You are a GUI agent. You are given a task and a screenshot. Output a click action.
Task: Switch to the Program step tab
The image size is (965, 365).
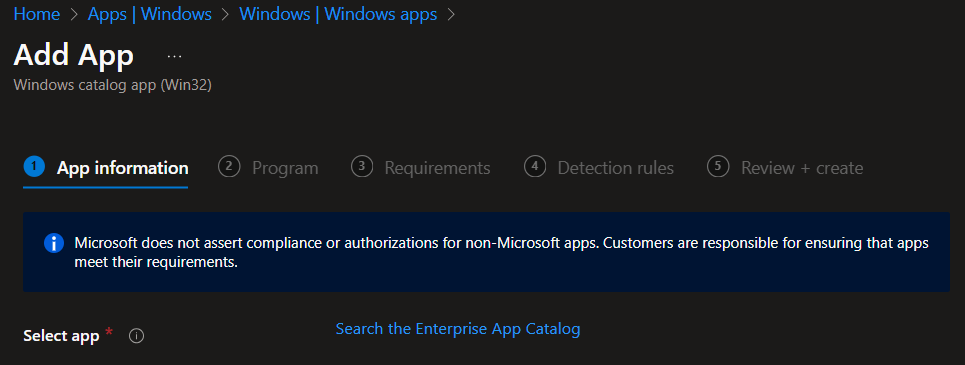[268, 167]
